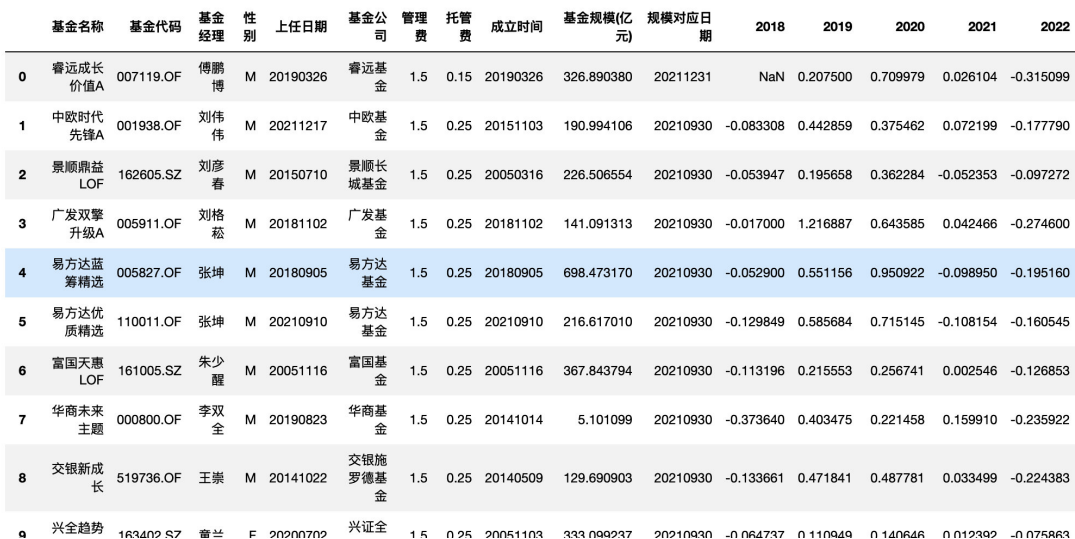Select fund name 华商未来主题
This screenshot has width=1075, height=539.
click(x=77, y=419)
